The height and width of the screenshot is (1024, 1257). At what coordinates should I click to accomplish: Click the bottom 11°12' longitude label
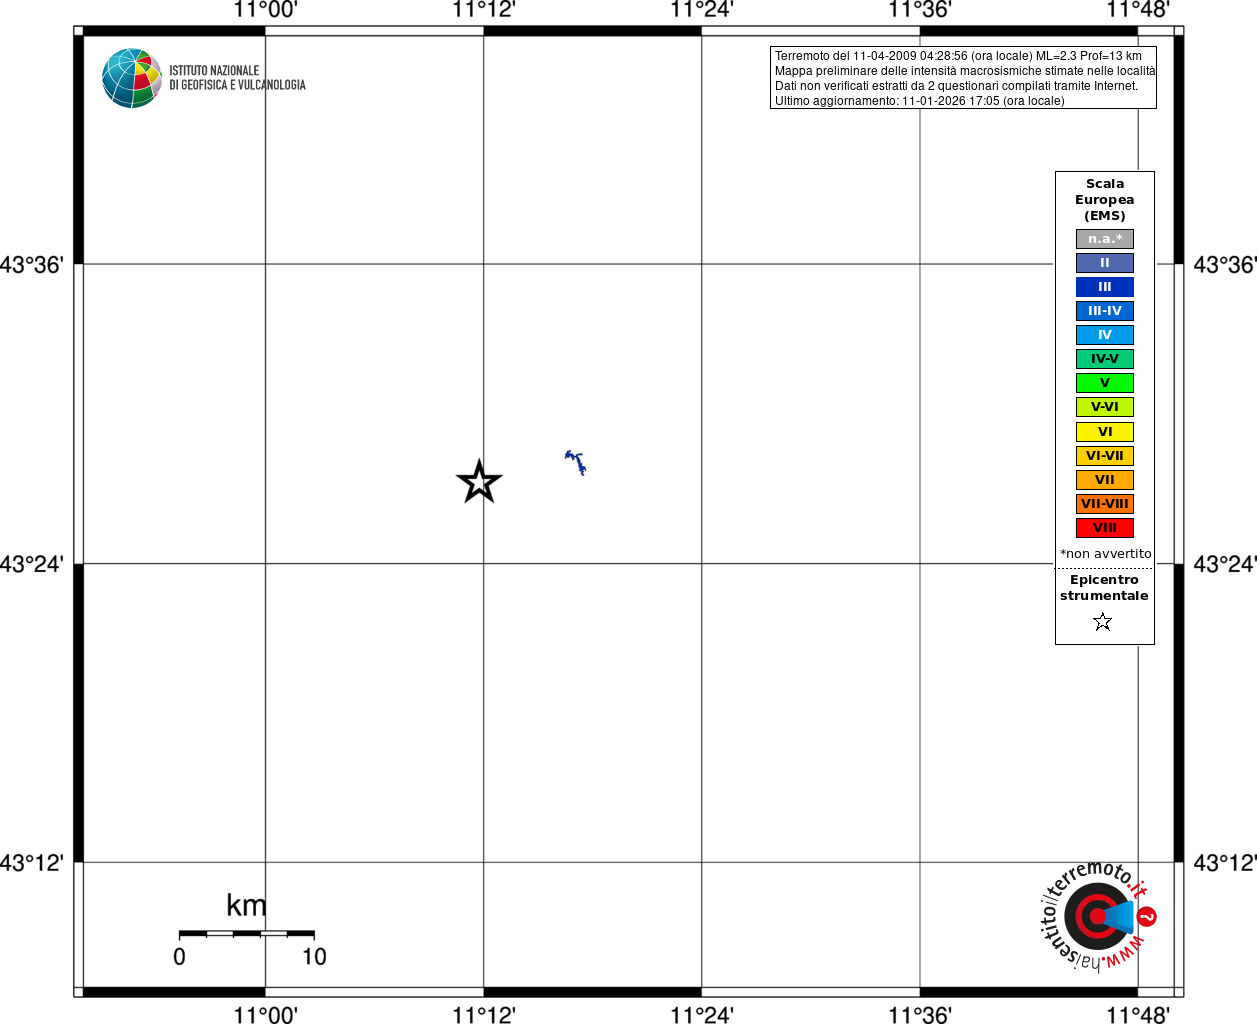(x=484, y=1015)
